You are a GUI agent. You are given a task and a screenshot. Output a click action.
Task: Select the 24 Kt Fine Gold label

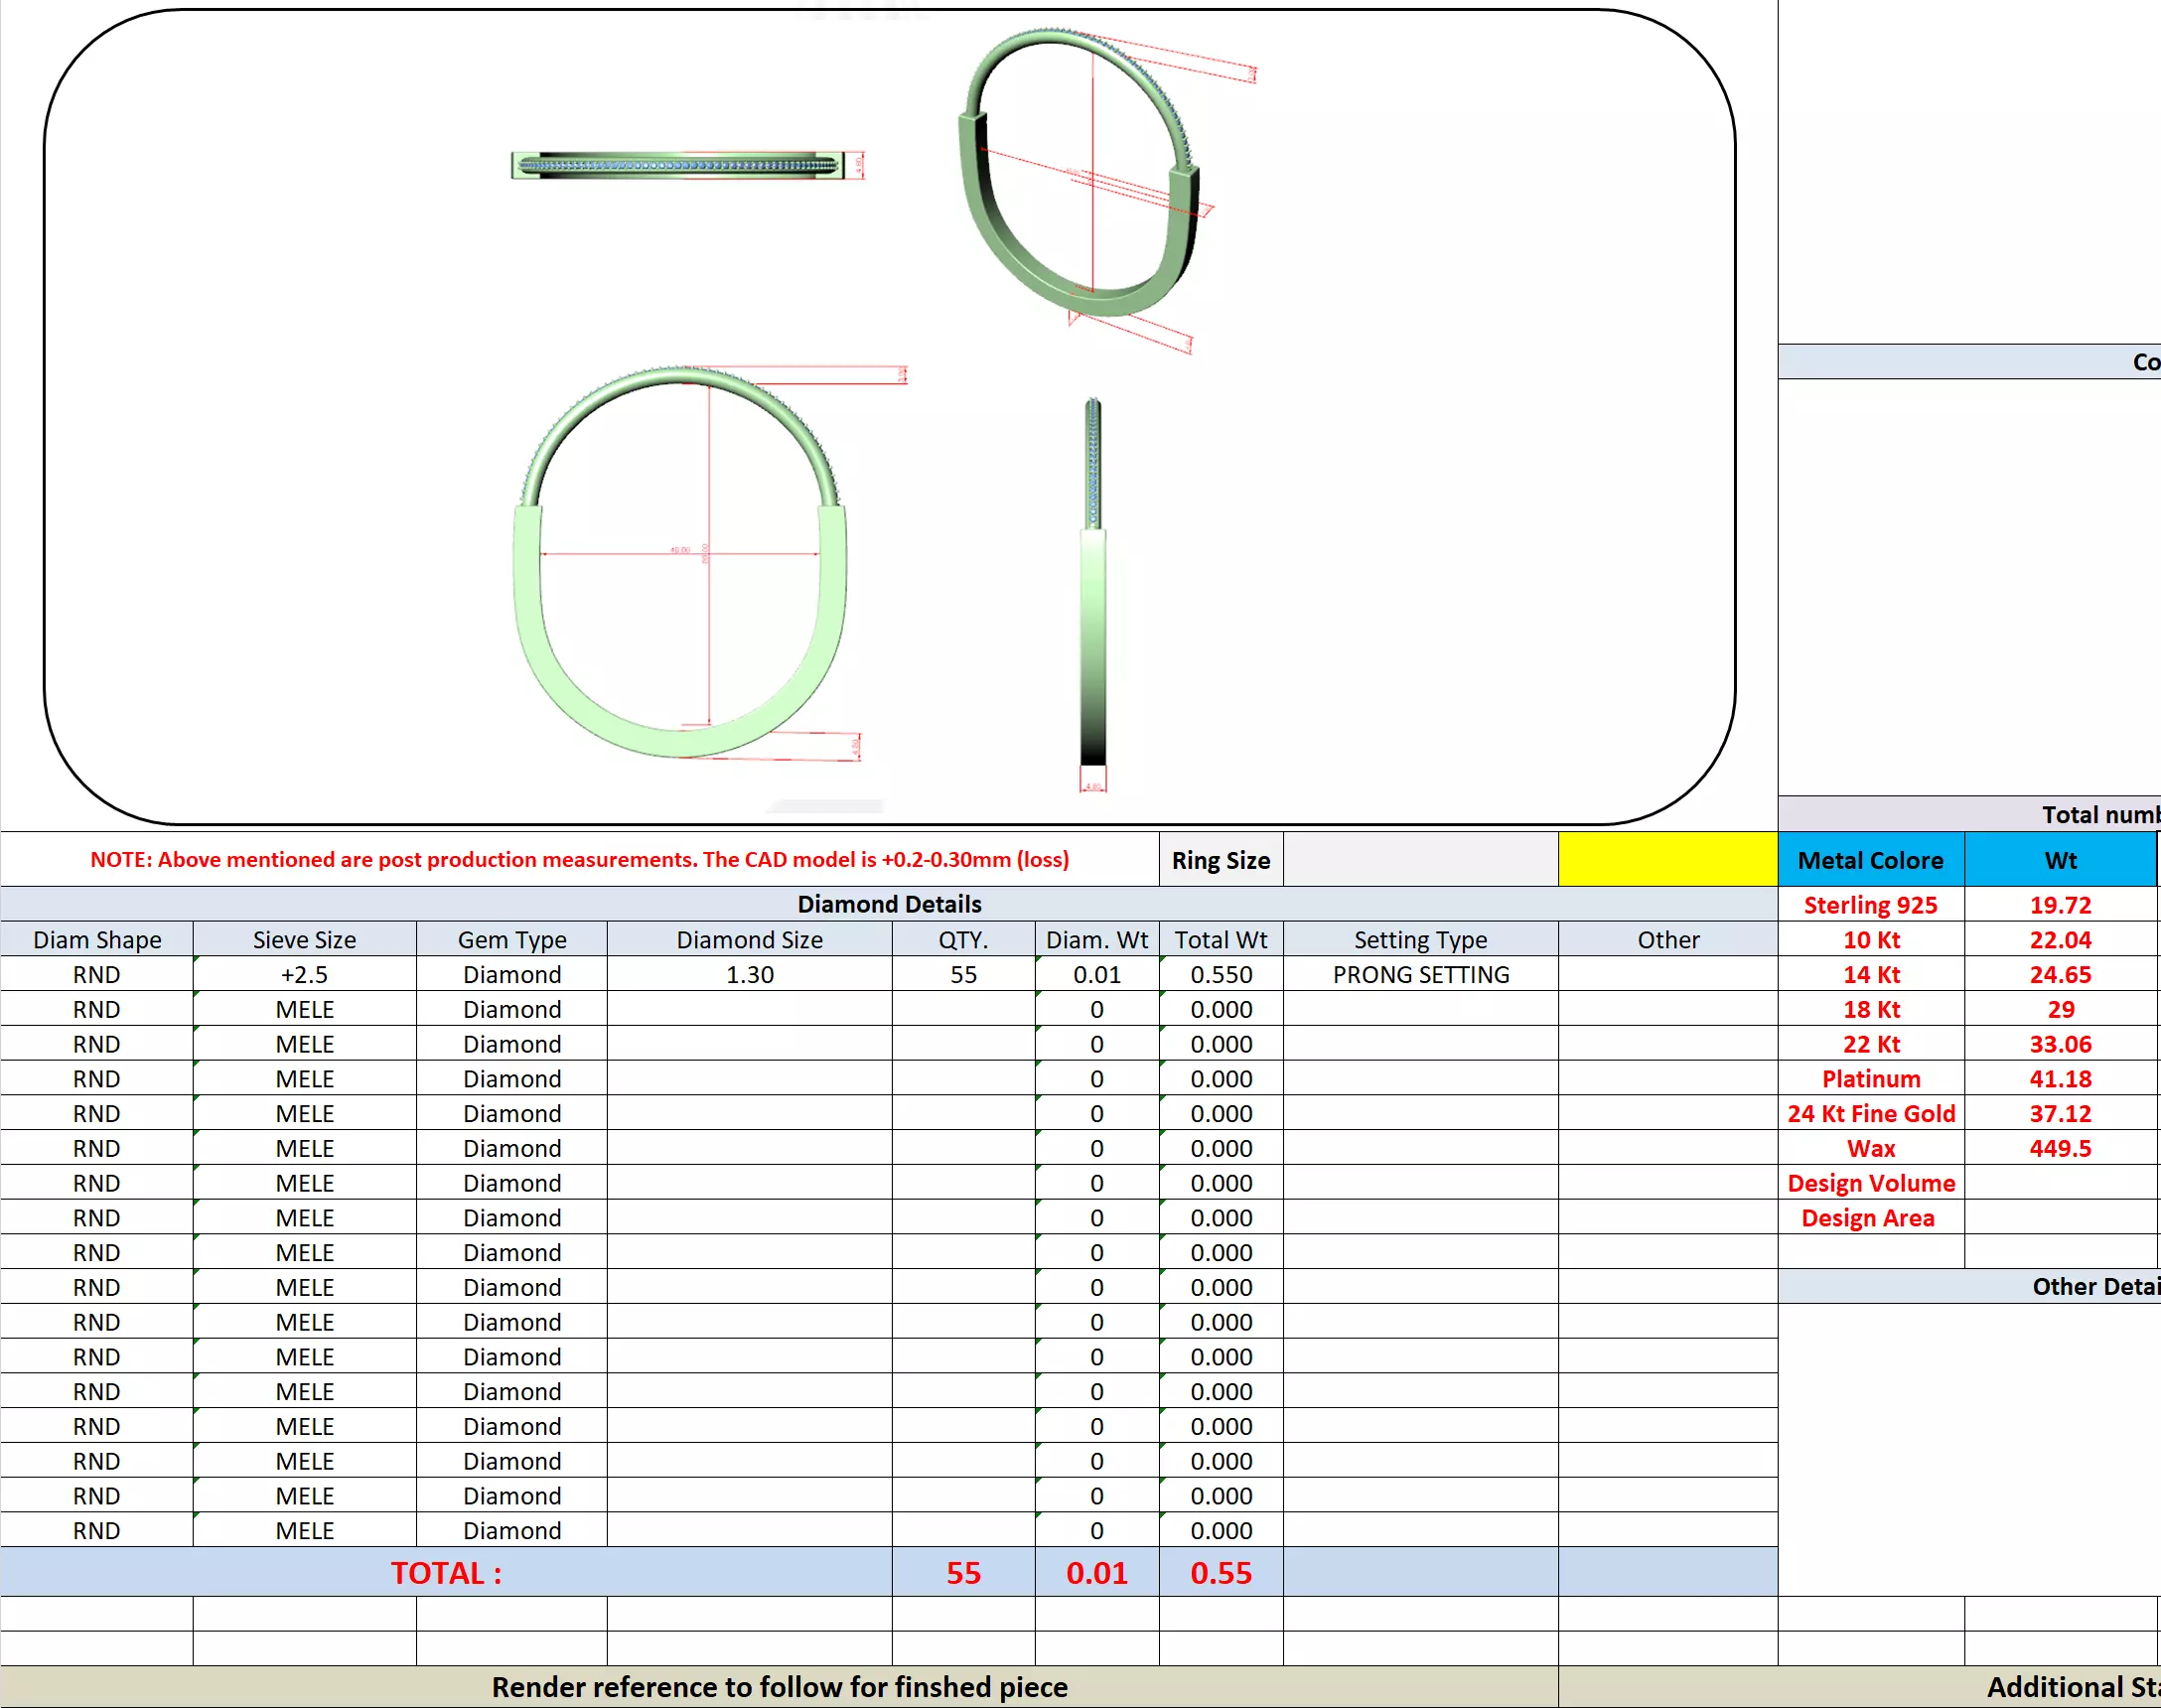click(1870, 1114)
